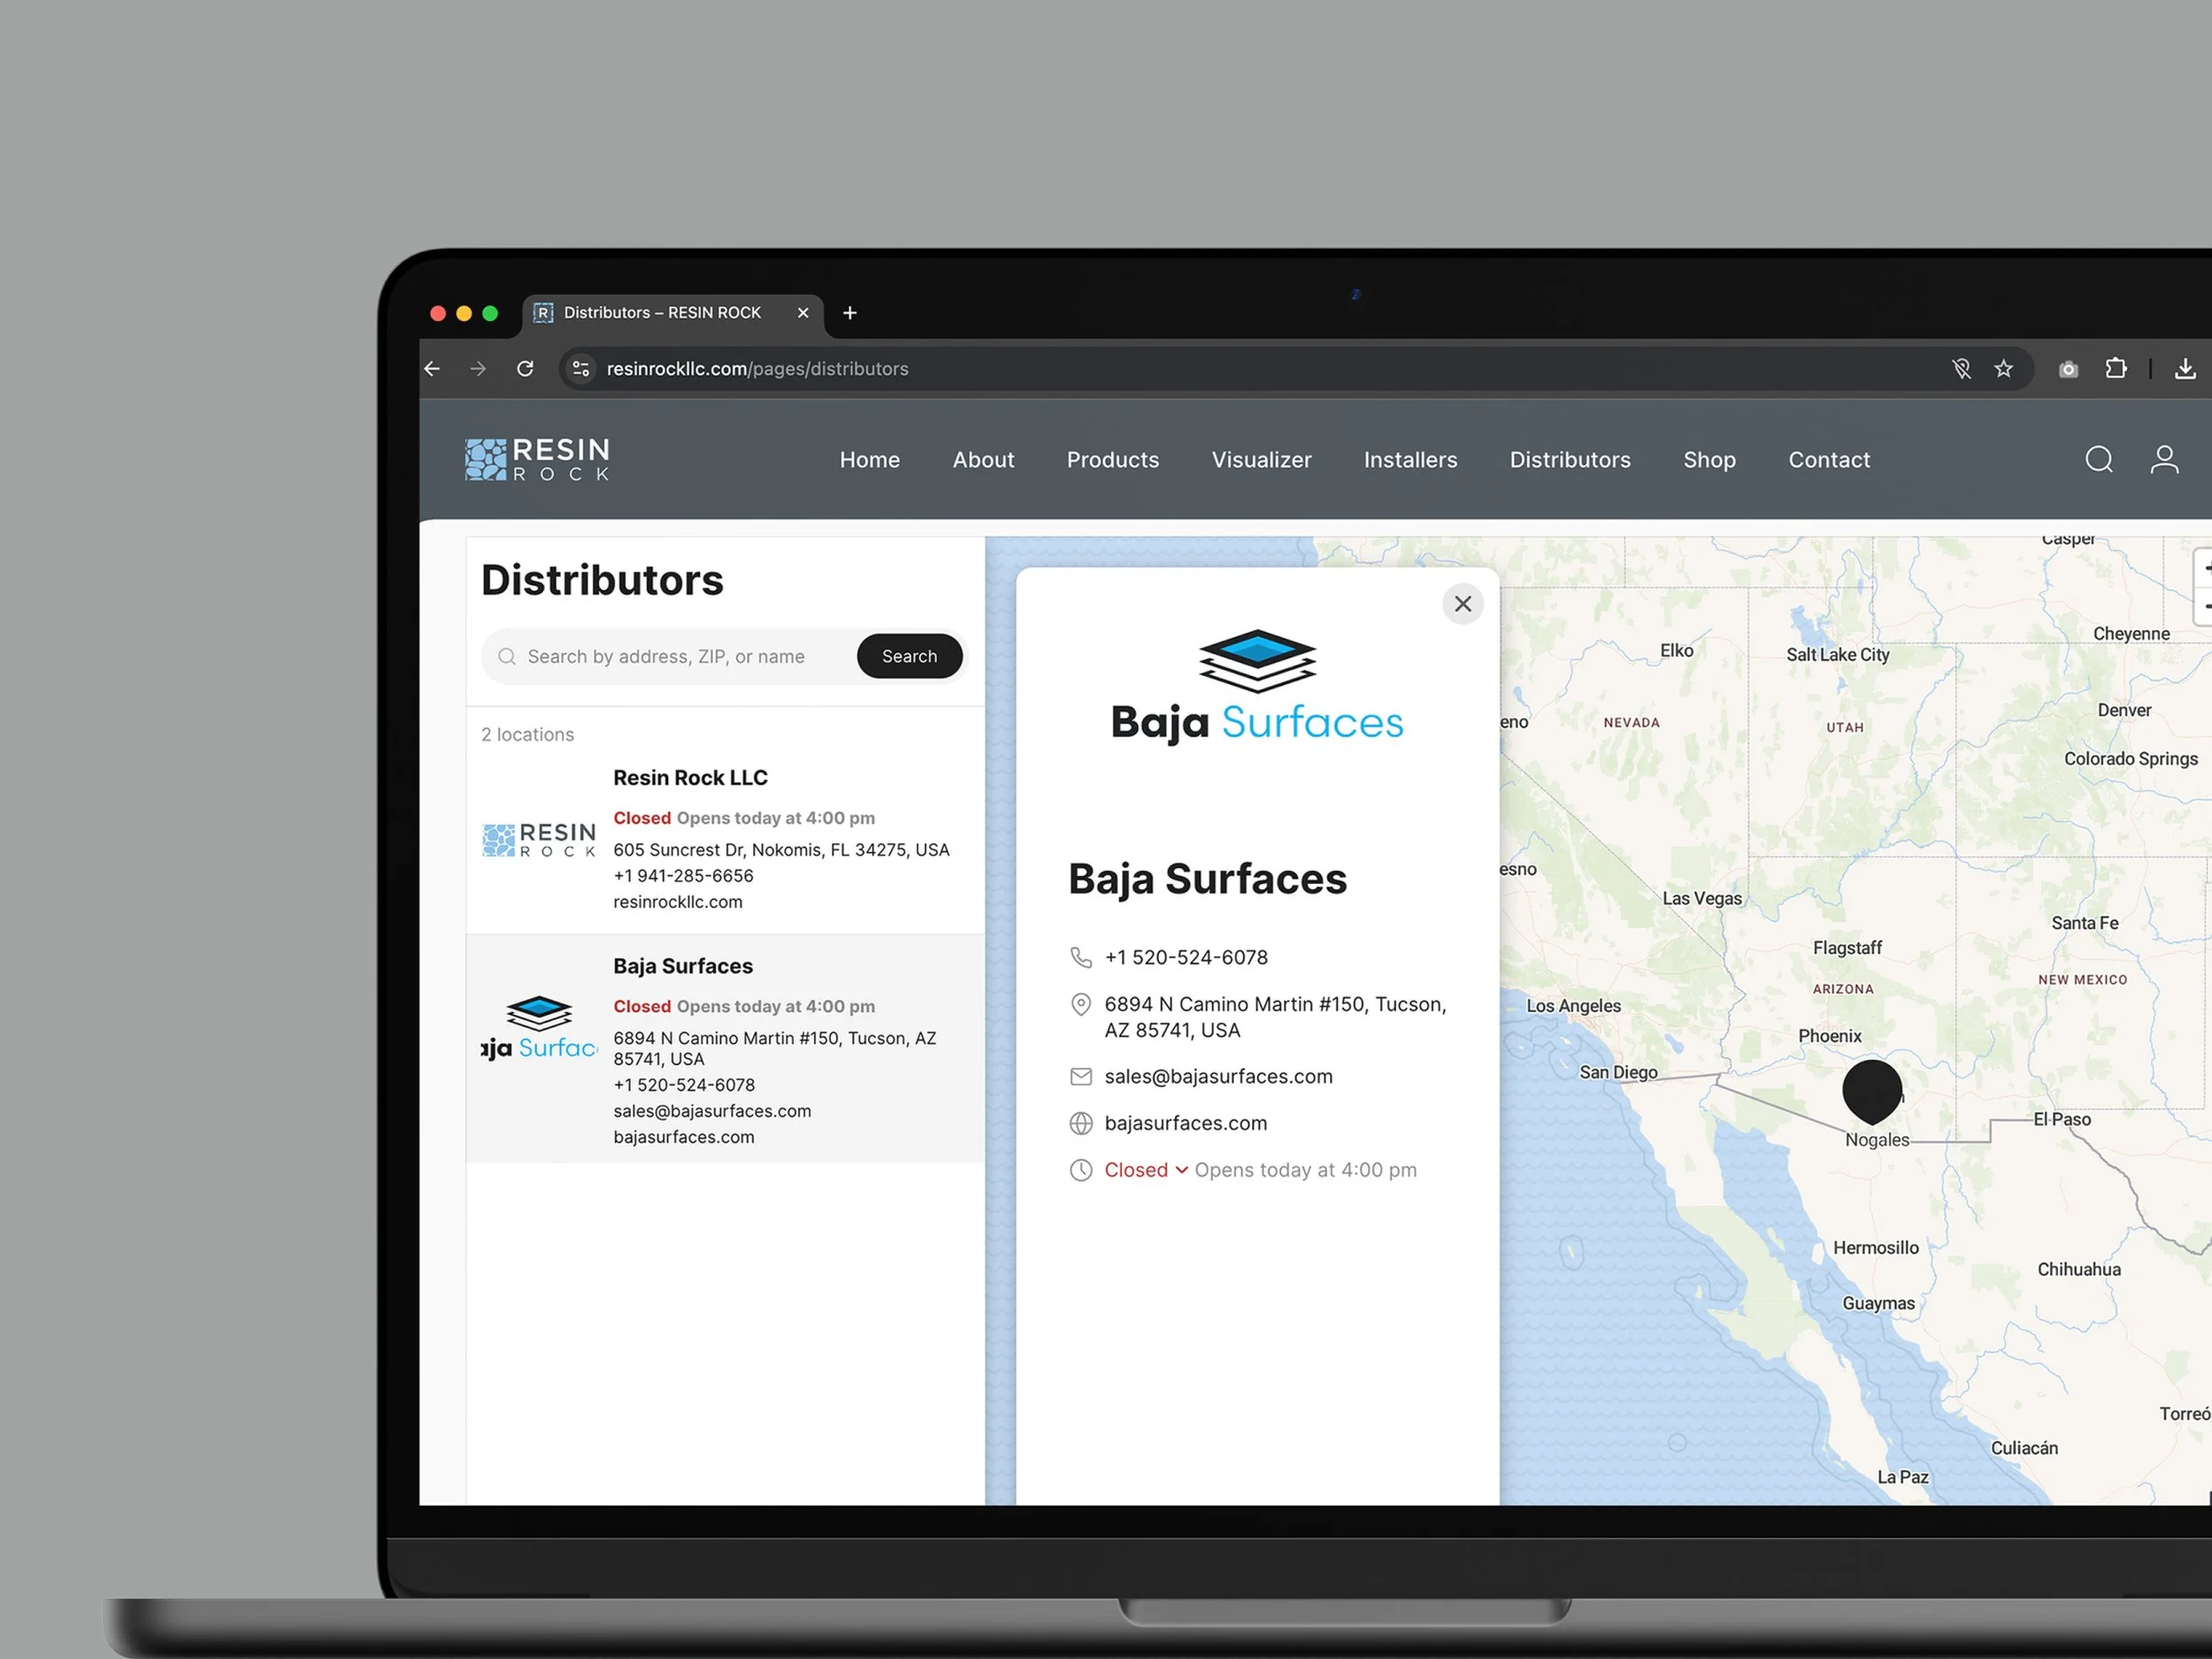Select the Distributors – RESIN ROCK browser tab
The width and height of the screenshot is (2212, 1659).
tap(672, 313)
